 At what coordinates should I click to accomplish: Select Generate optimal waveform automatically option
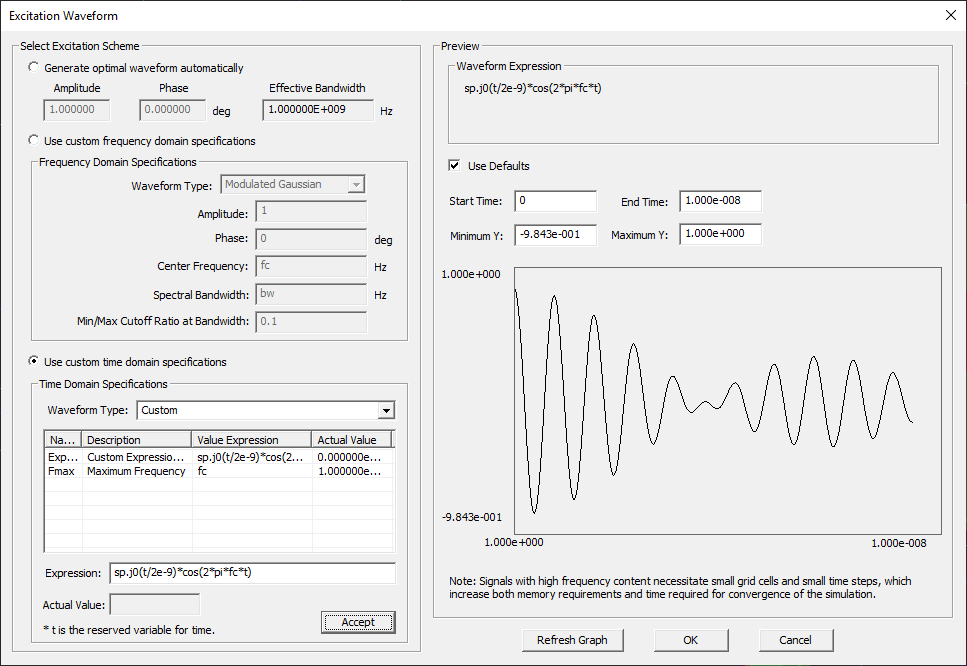tap(36, 68)
